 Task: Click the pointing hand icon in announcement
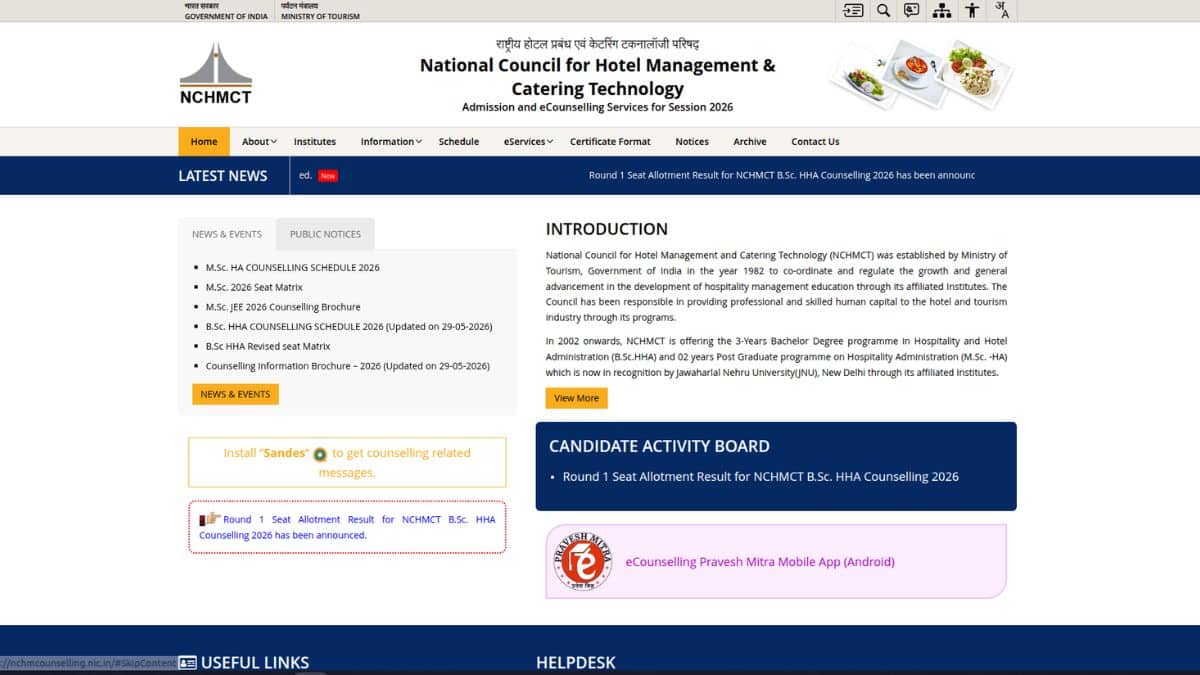210,519
